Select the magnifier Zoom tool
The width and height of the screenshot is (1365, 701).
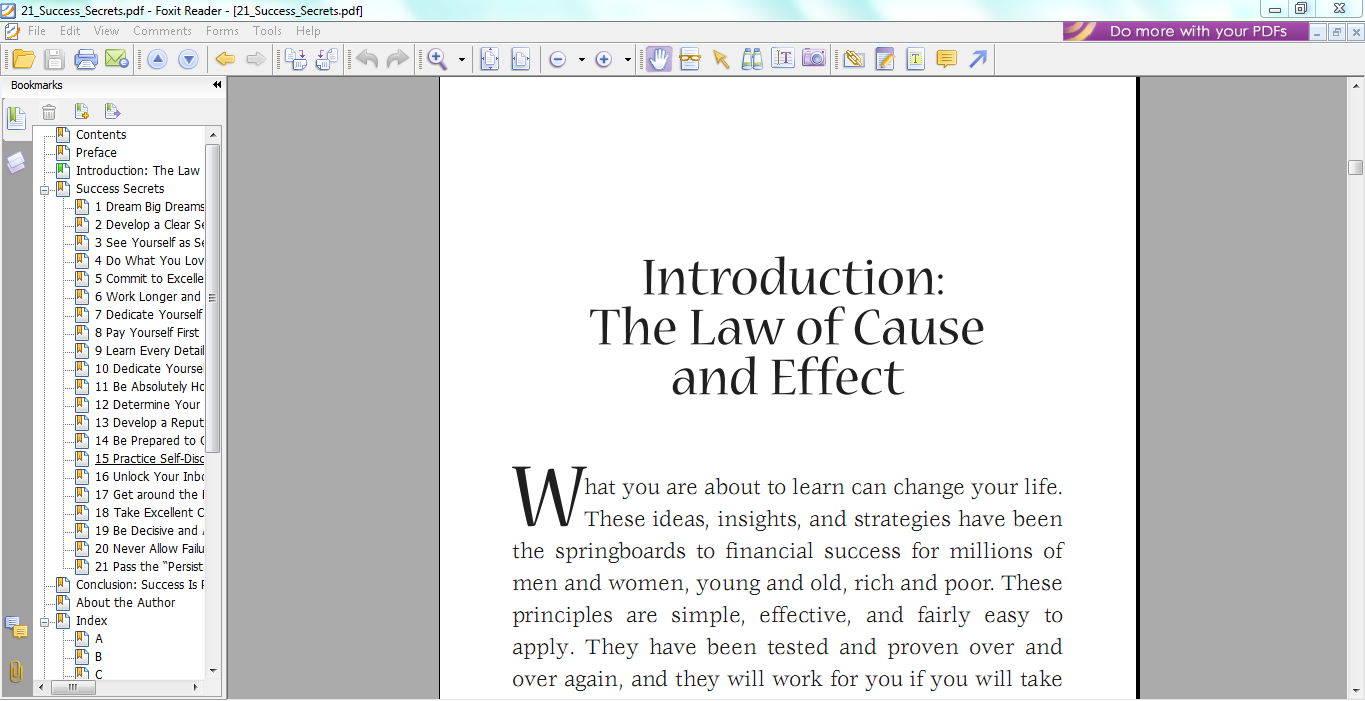(x=437, y=60)
